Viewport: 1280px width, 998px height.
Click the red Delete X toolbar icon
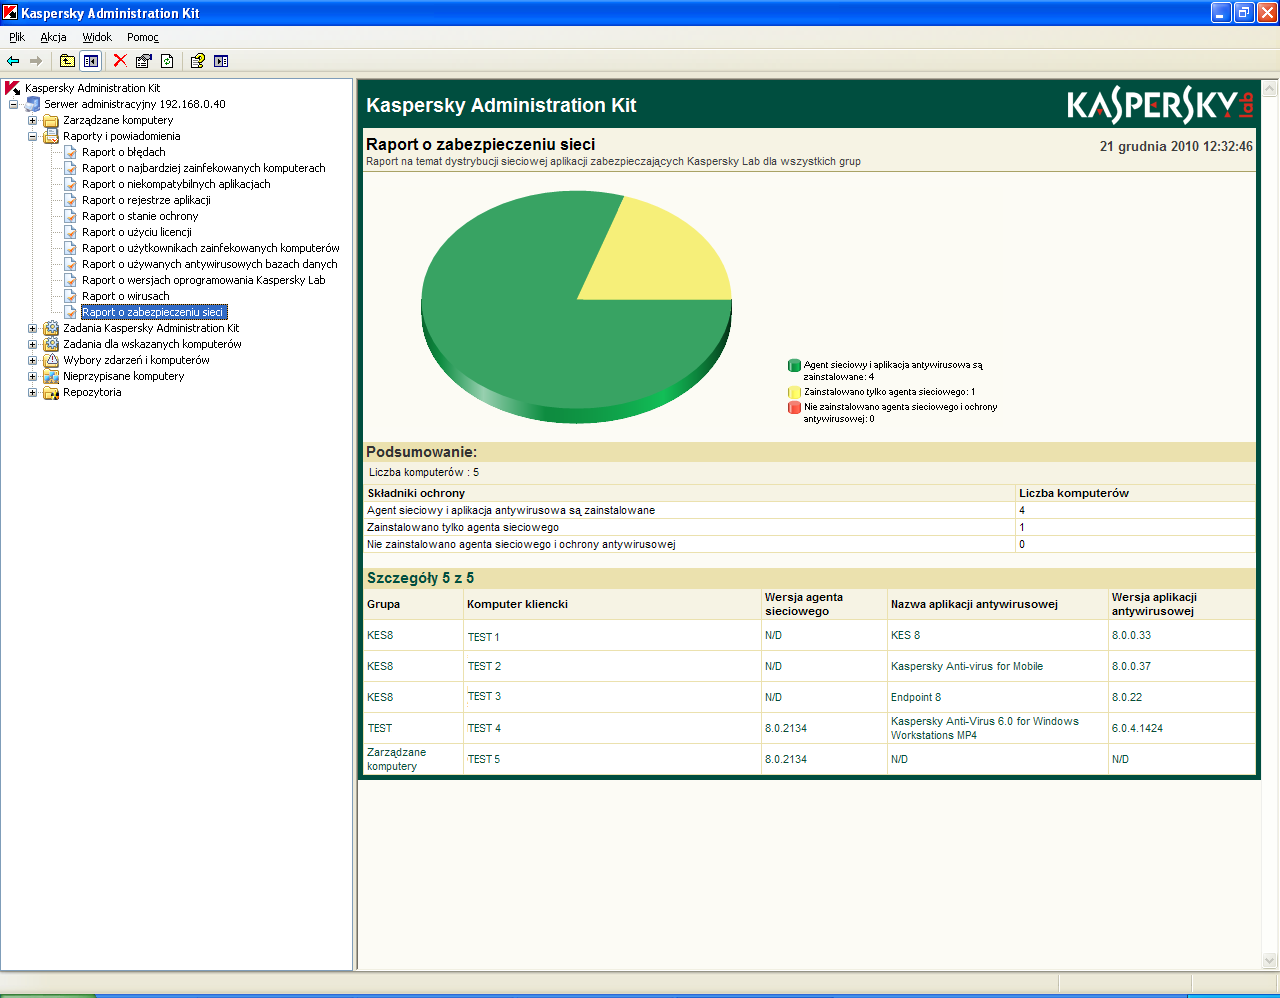120,61
